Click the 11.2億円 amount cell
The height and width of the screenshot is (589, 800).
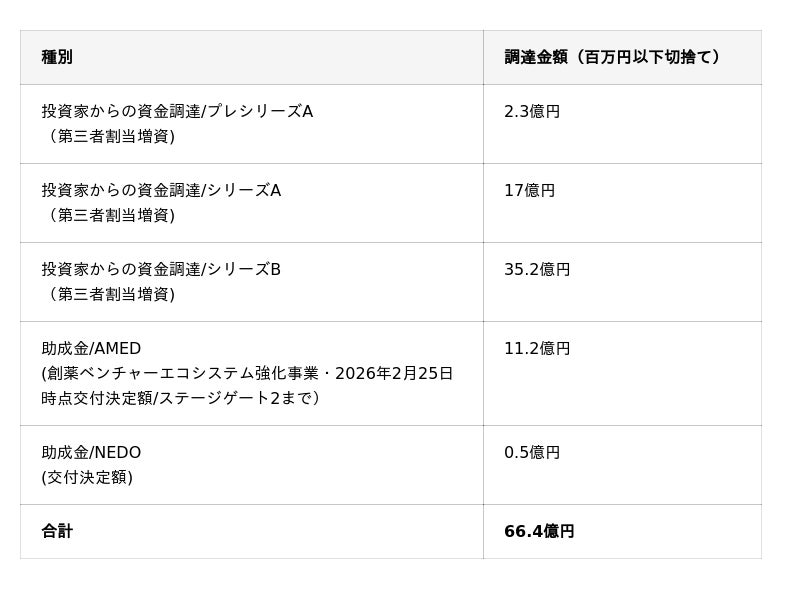point(537,348)
